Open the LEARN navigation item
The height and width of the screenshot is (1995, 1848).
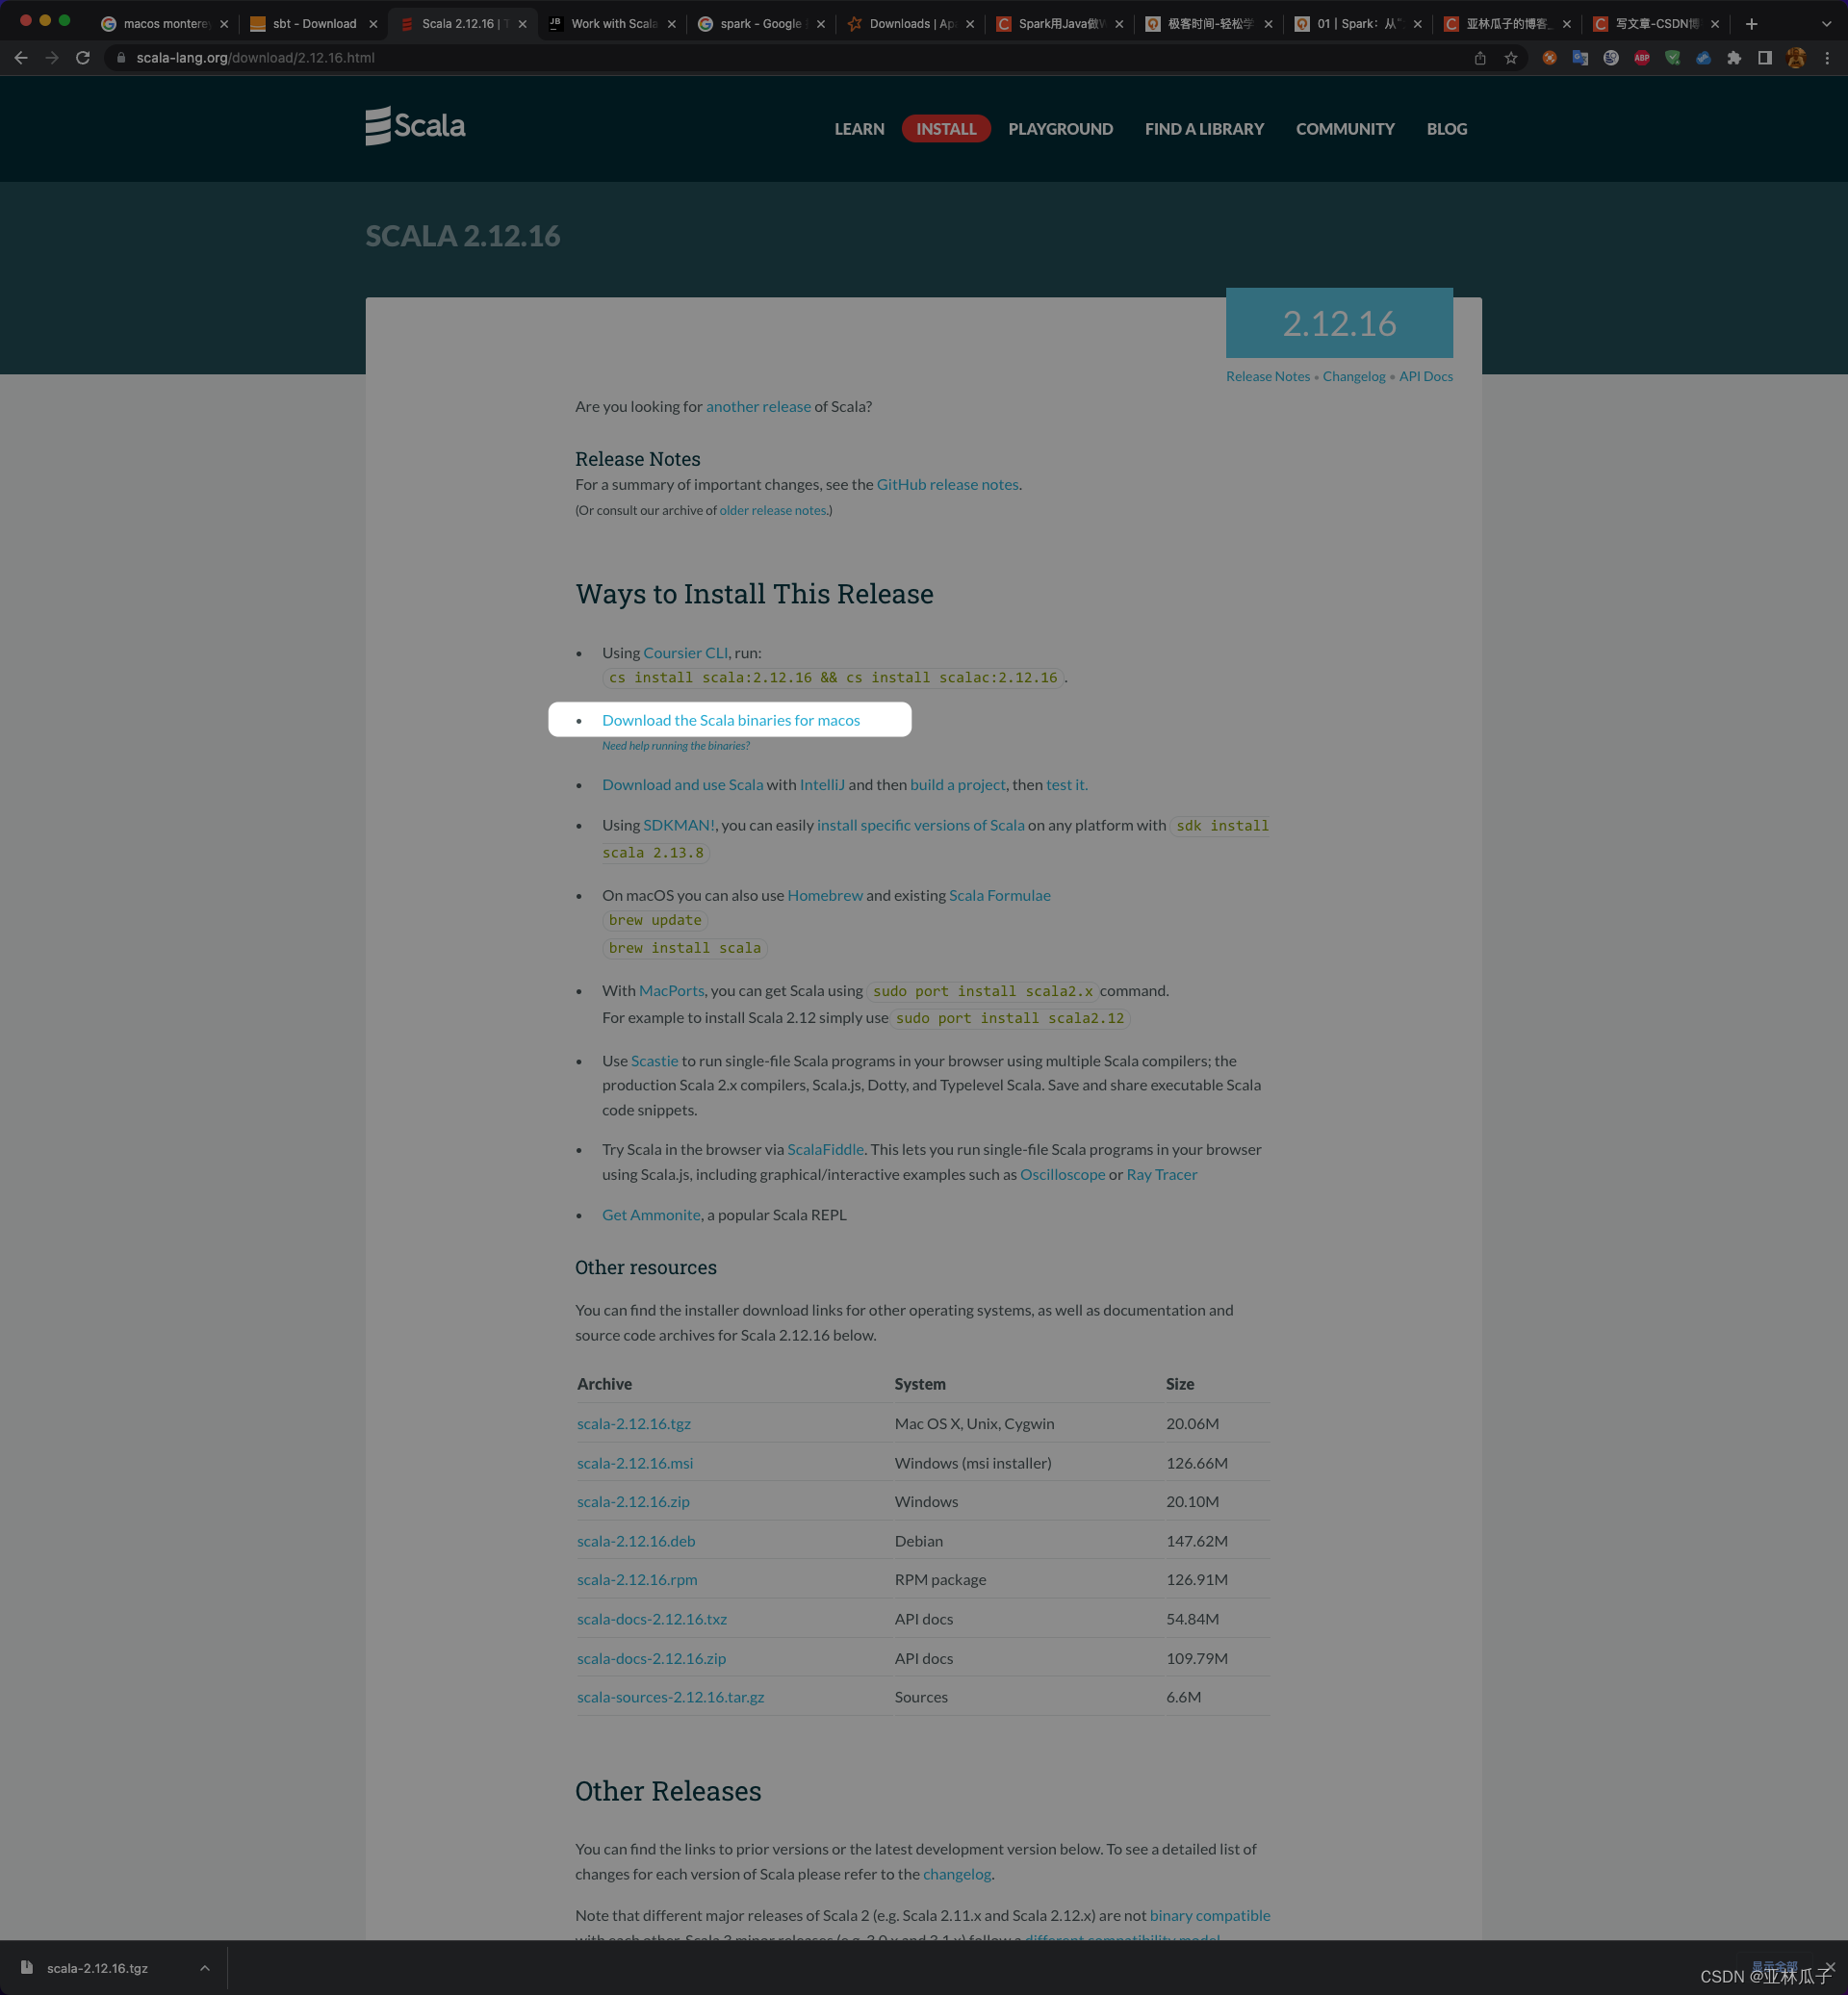click(859, 129)
